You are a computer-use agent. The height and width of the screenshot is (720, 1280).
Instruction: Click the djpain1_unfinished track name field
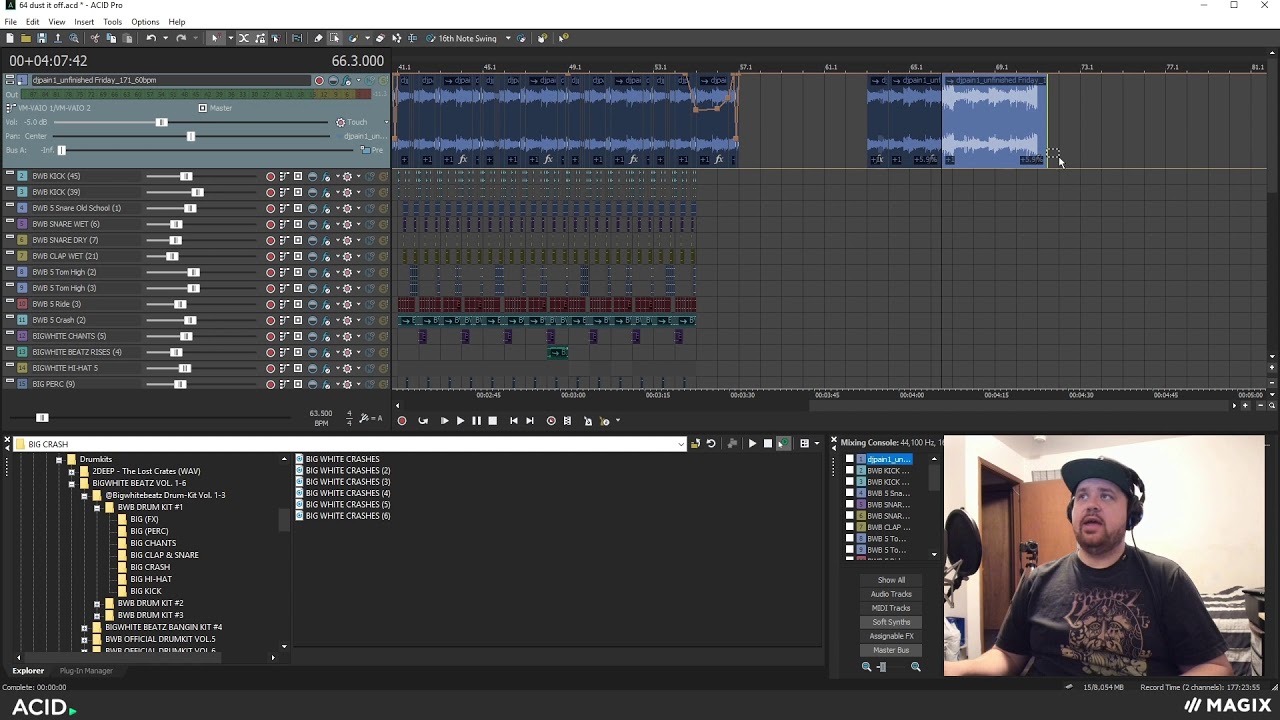pos(170,80)
